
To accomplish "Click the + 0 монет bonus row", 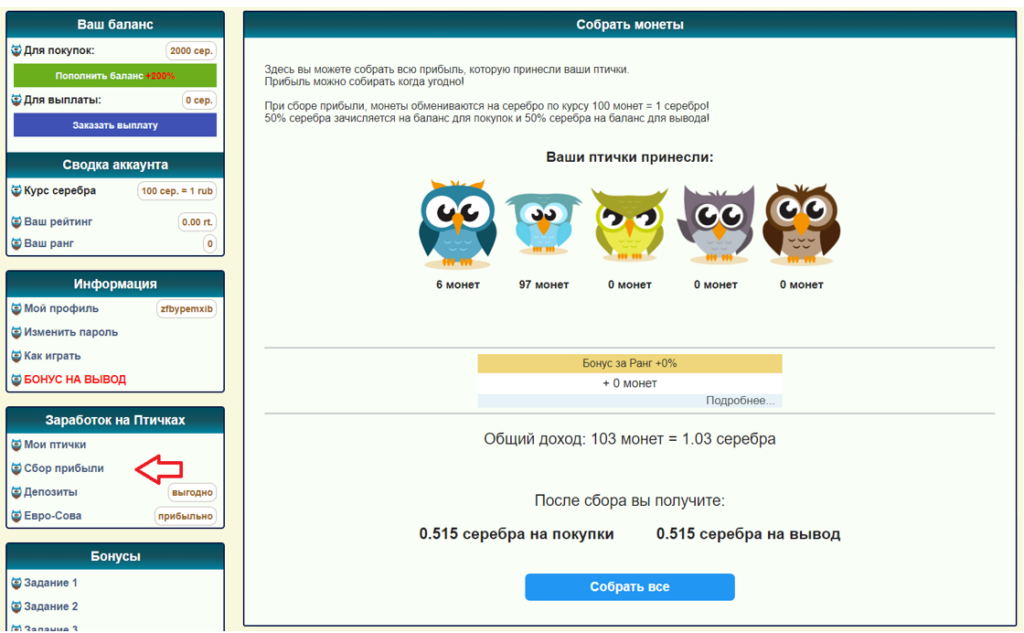I will (x=630, y=383).
